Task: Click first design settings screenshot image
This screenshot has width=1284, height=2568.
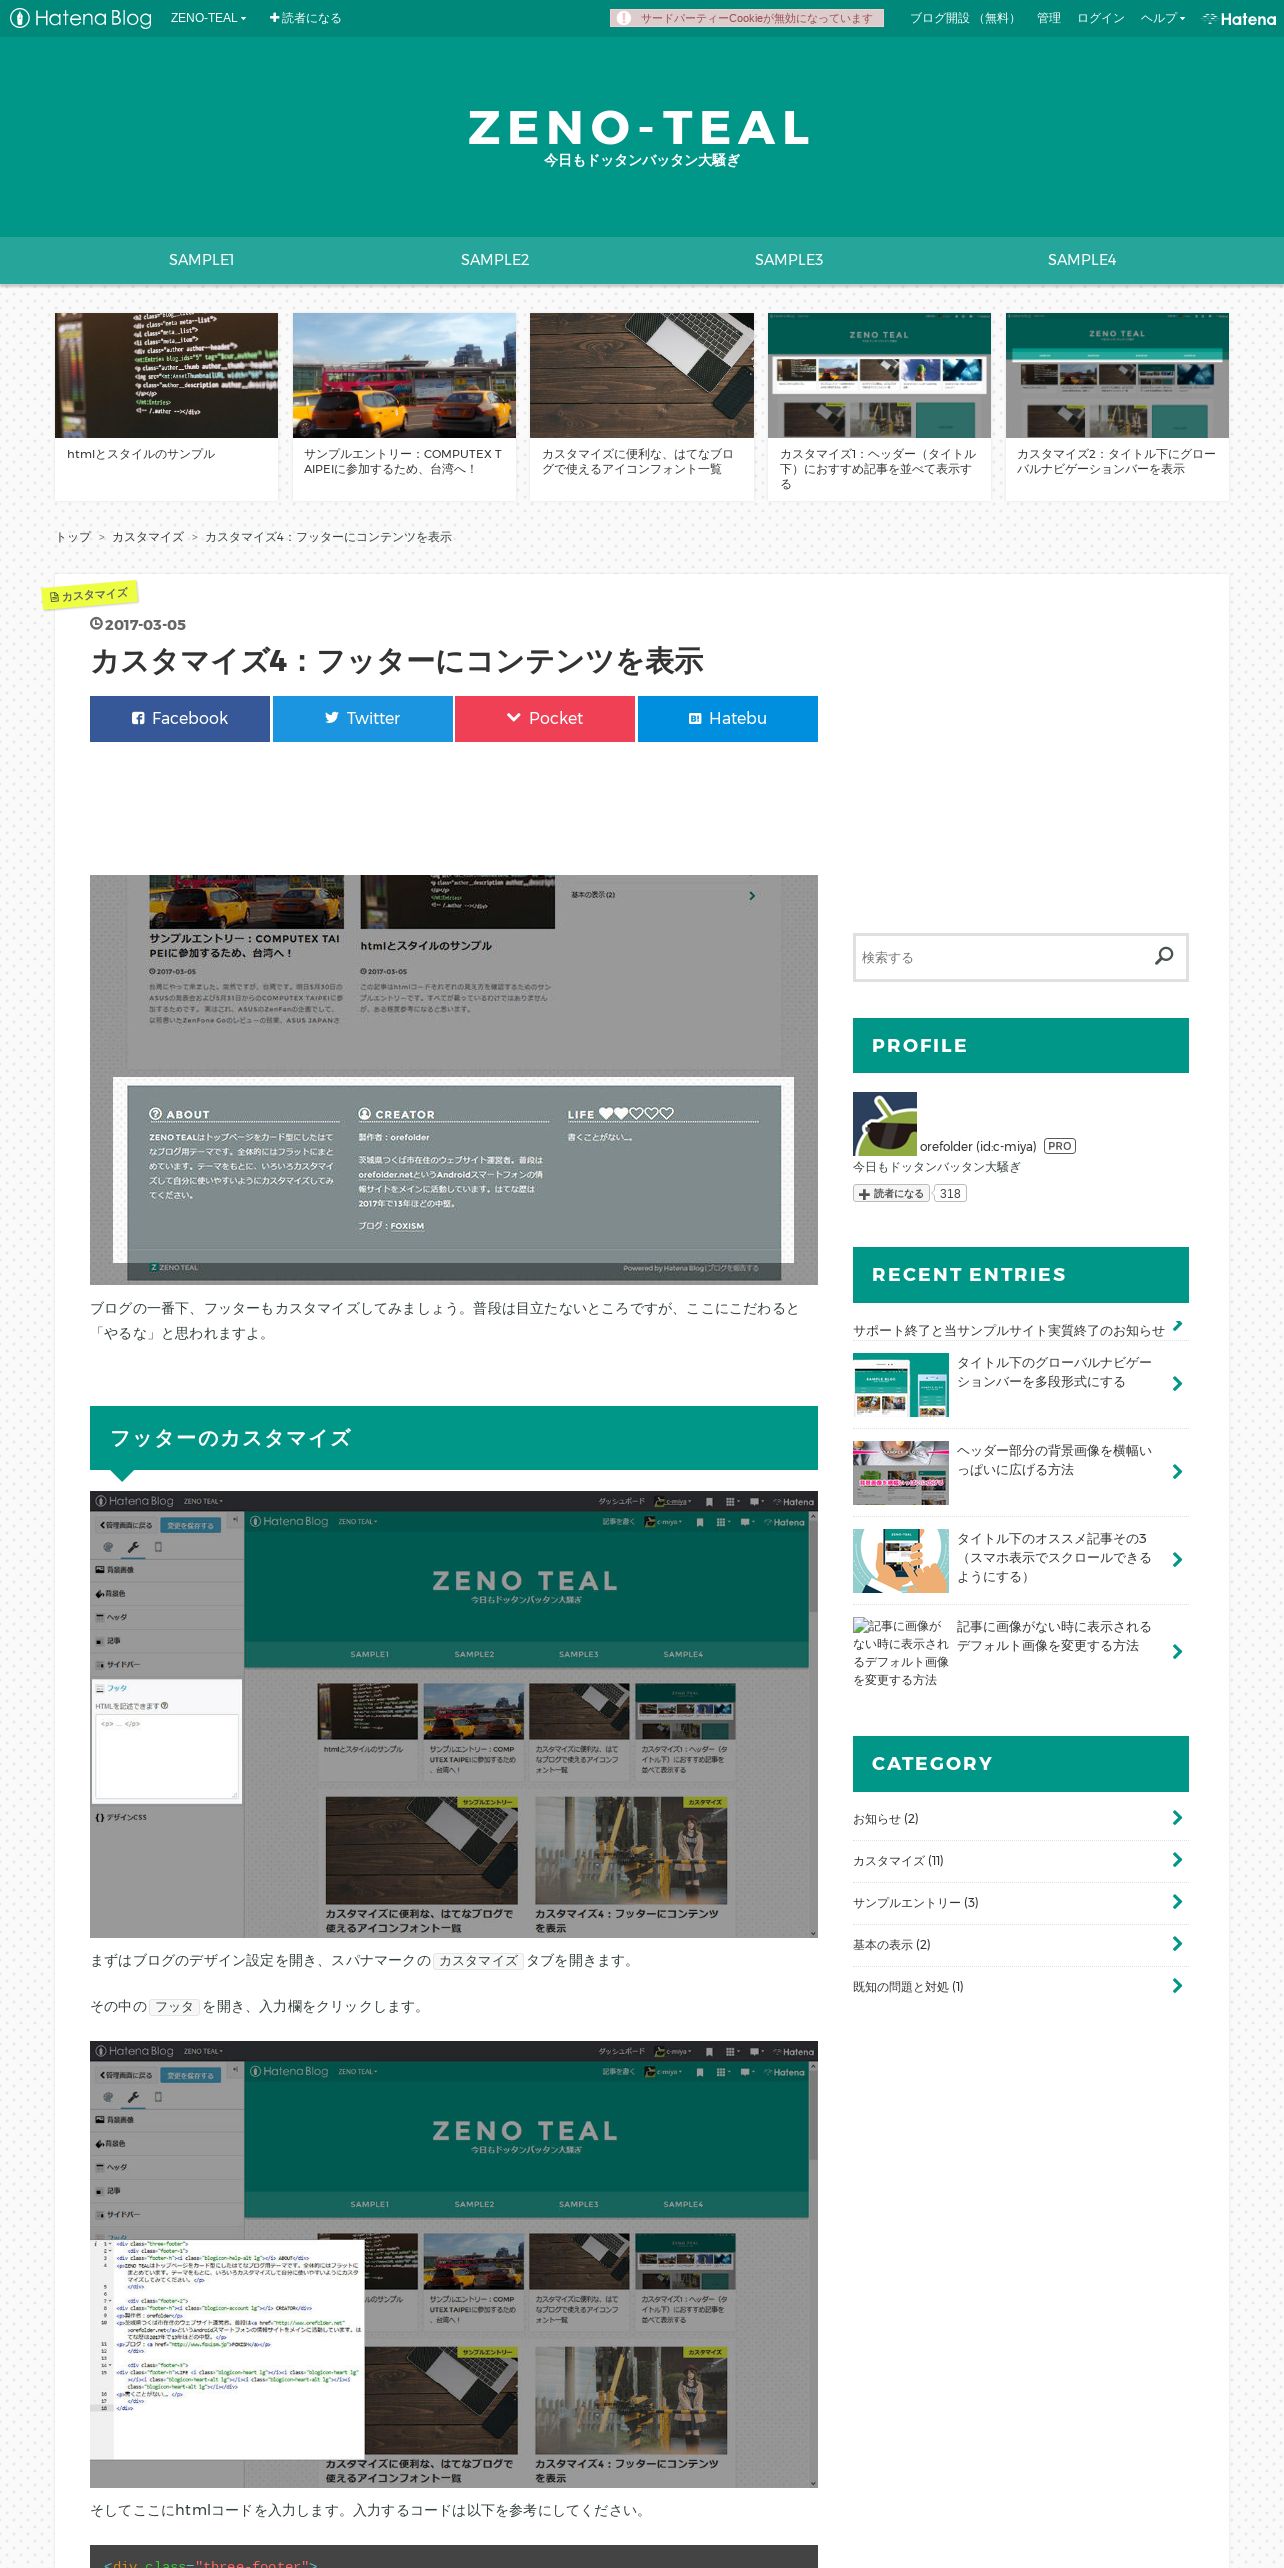Action: click(x=454, y=1714)
